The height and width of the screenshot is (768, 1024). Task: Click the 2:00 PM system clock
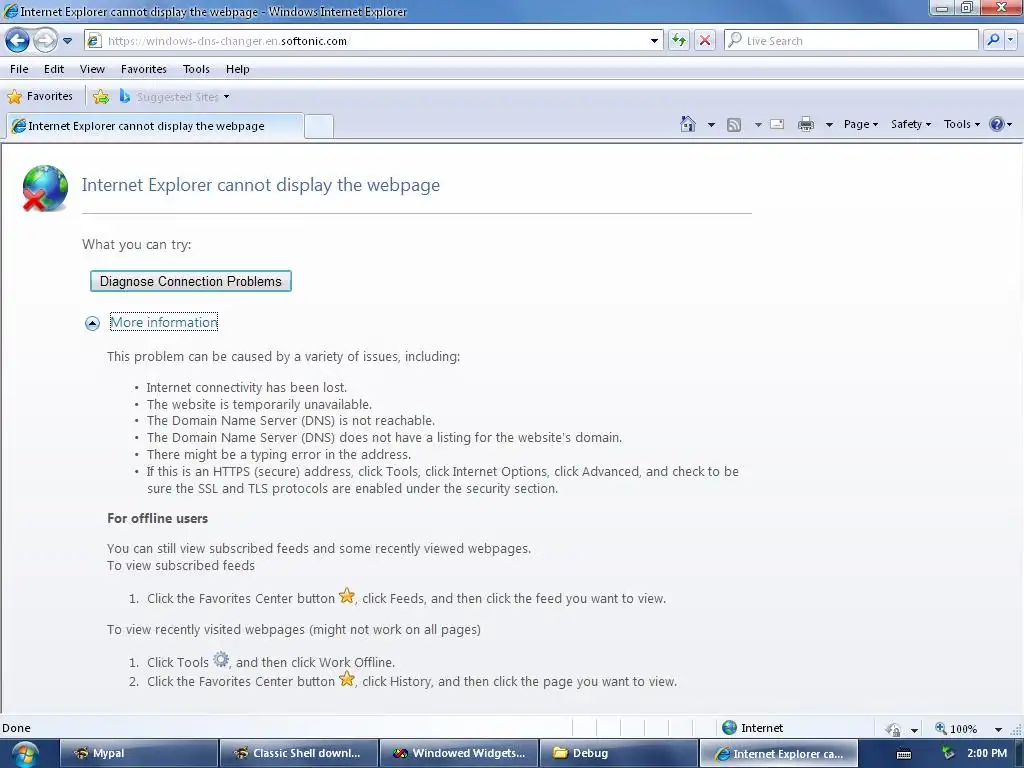[x=987, y=753]
